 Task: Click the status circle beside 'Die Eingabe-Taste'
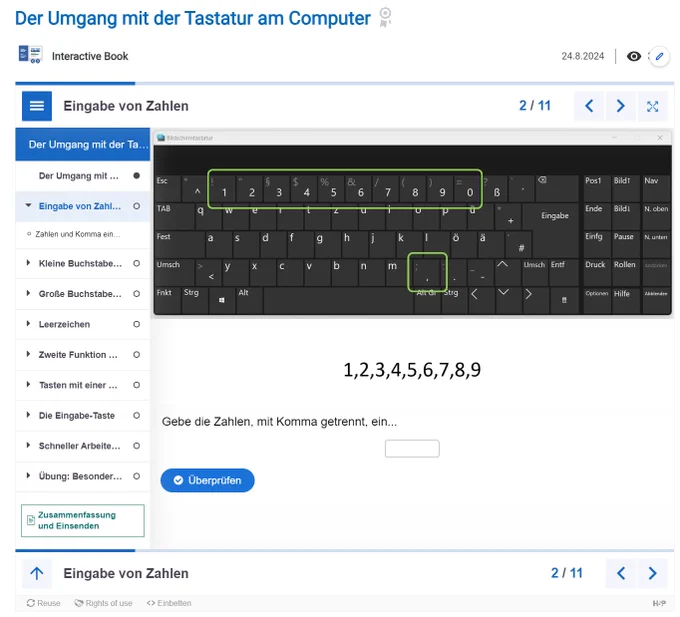137,415
